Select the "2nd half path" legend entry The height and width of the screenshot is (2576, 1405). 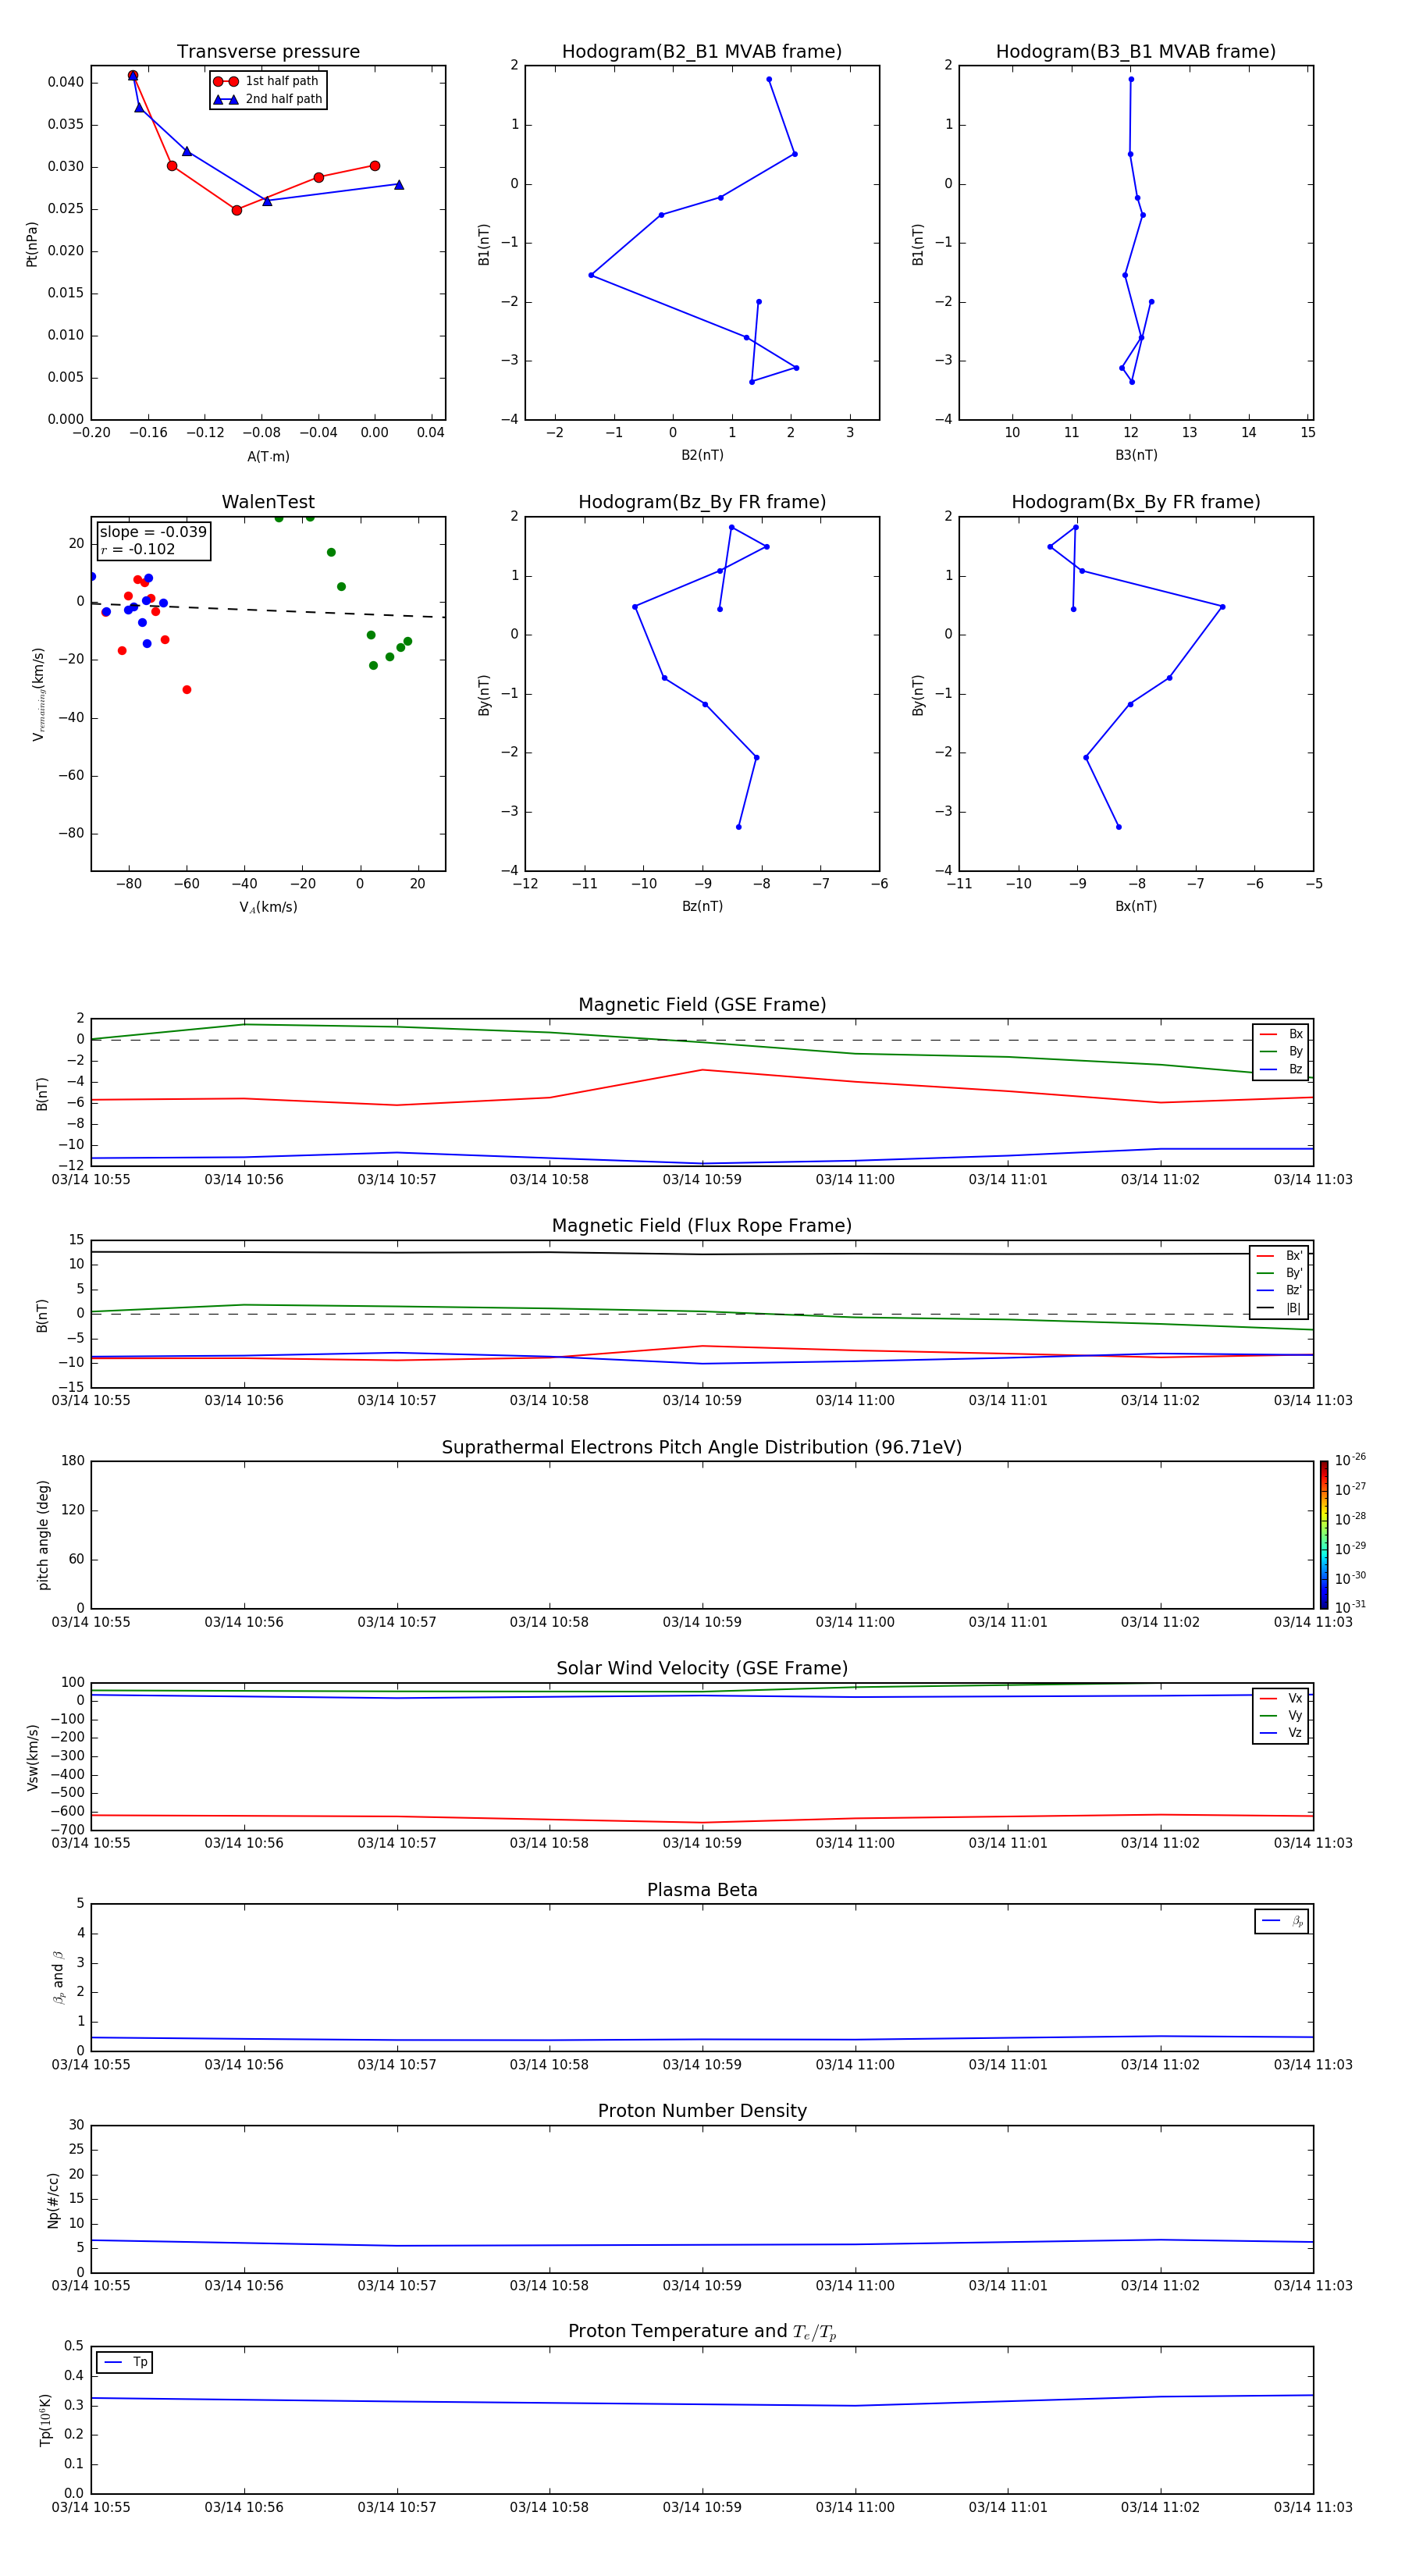(x=267, y=99)
